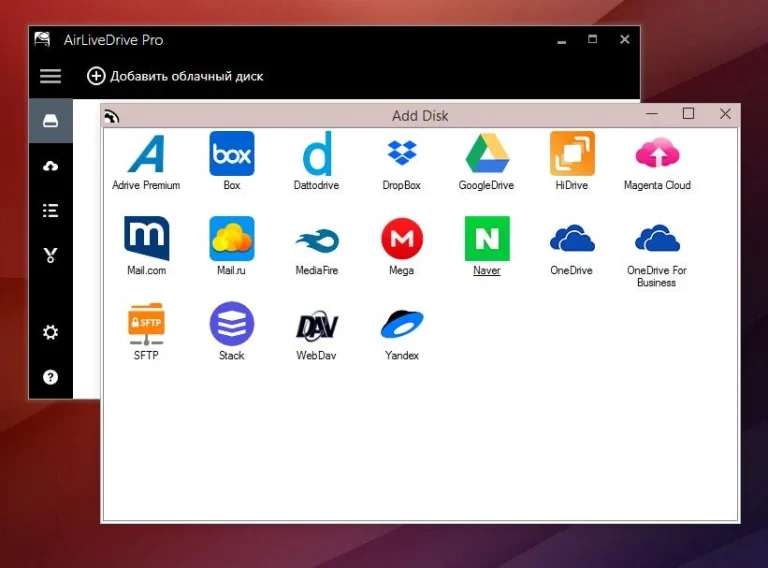Select the DropBox icon

pyautogui.click(x=402, y=152)
